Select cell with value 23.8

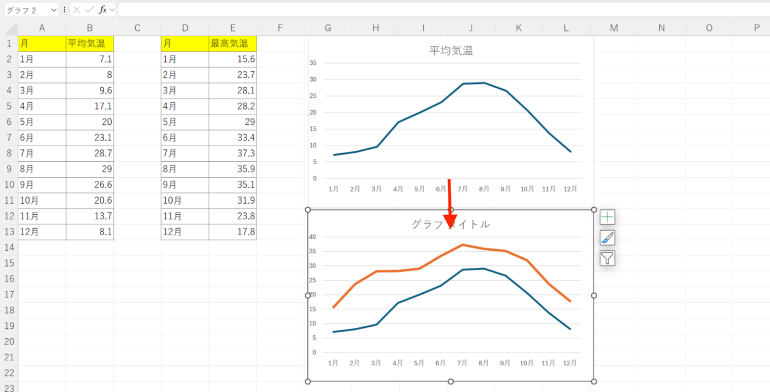click(232, 217)
